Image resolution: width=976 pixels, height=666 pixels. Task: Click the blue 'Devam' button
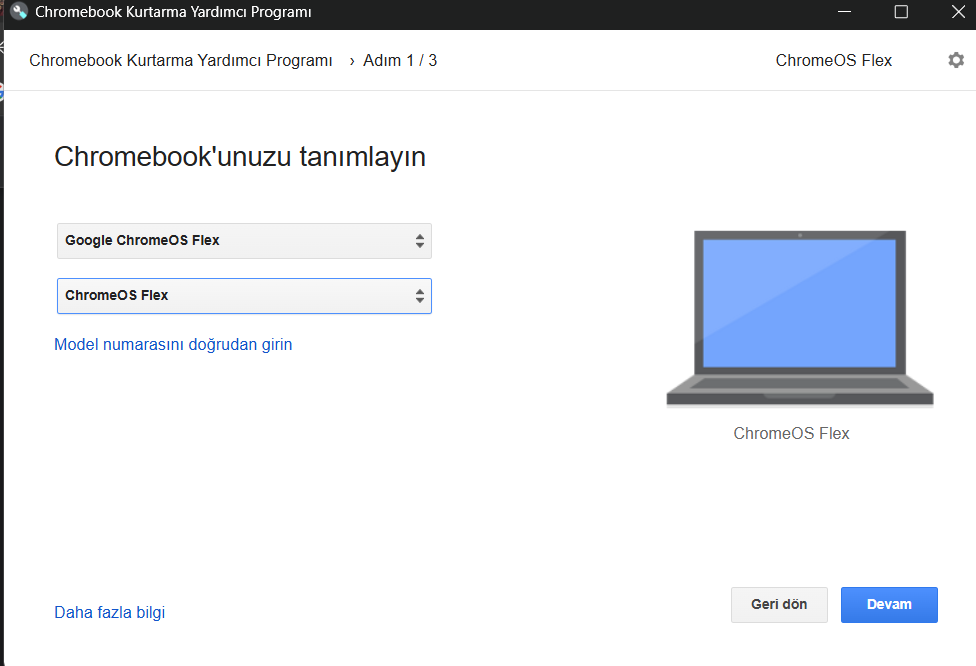click(889, 604)
